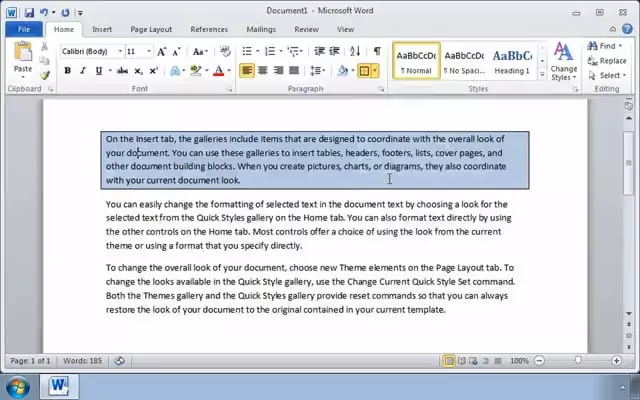Image resolution: width=640 pixels, height=400 pixels.
Task: Click the Shrink Font button
Action: [x=176, y=51]
